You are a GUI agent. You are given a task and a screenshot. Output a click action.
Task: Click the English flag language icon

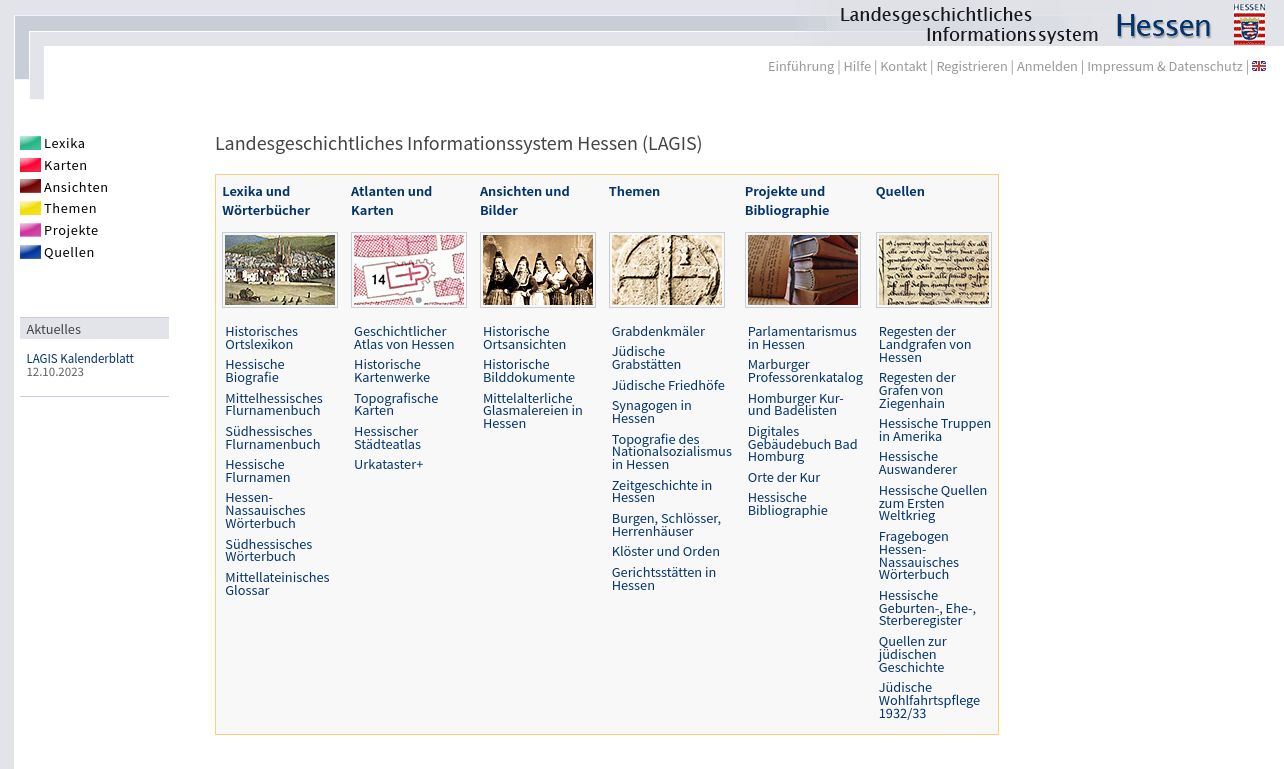(x=1259, y=66)
